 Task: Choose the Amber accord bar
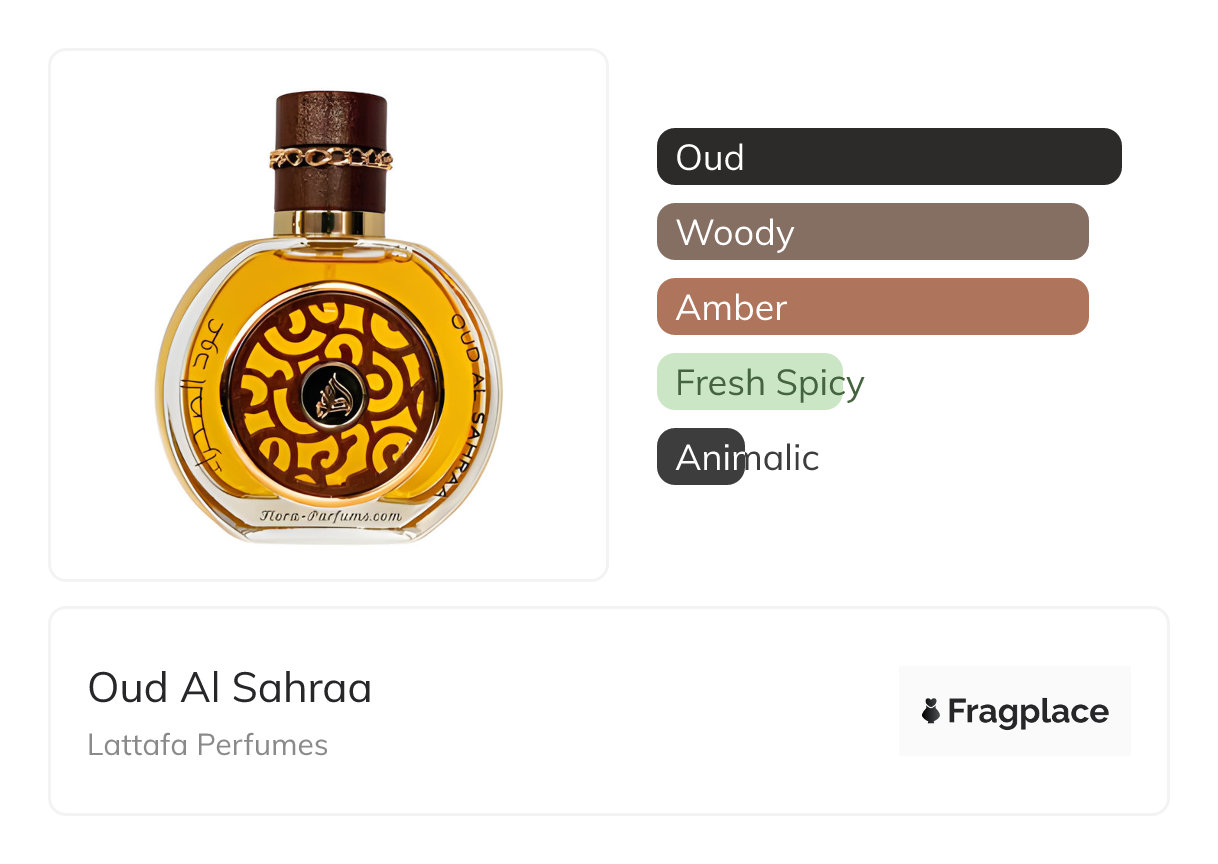click(x=872, y=307)
